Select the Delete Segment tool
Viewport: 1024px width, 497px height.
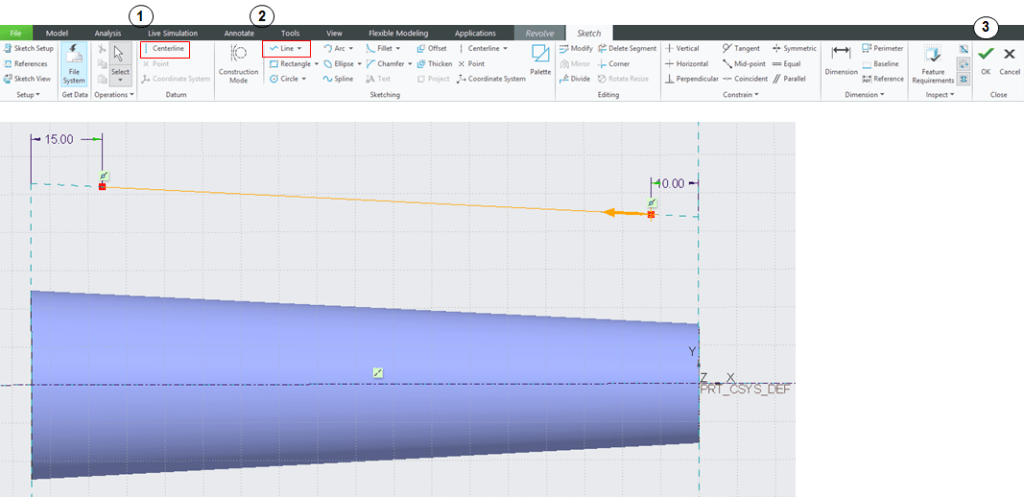click(627, 48)
